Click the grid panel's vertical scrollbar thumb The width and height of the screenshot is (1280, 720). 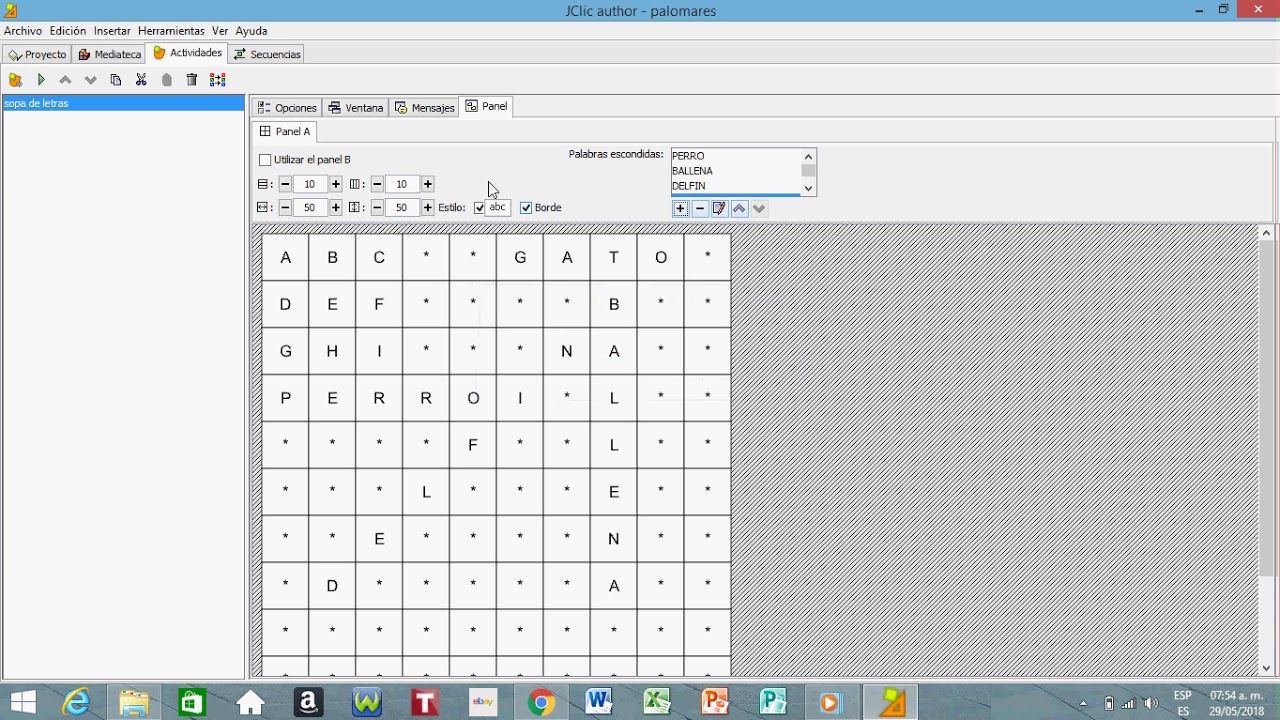[1266, 410]
